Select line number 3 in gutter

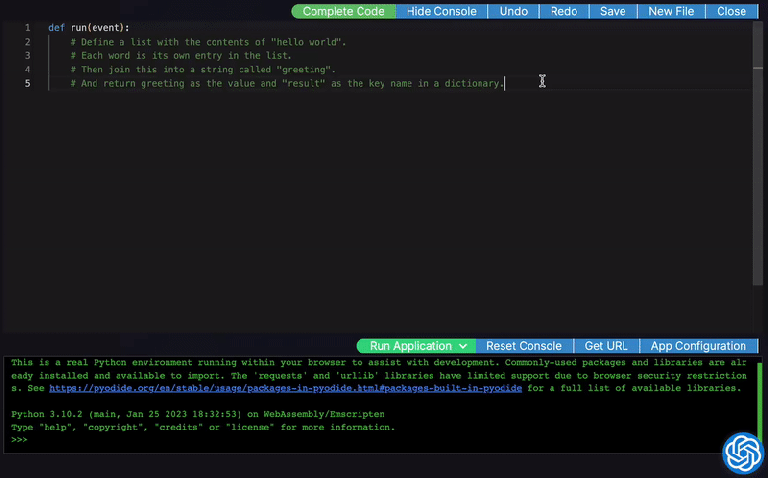(x=27, y=56)
